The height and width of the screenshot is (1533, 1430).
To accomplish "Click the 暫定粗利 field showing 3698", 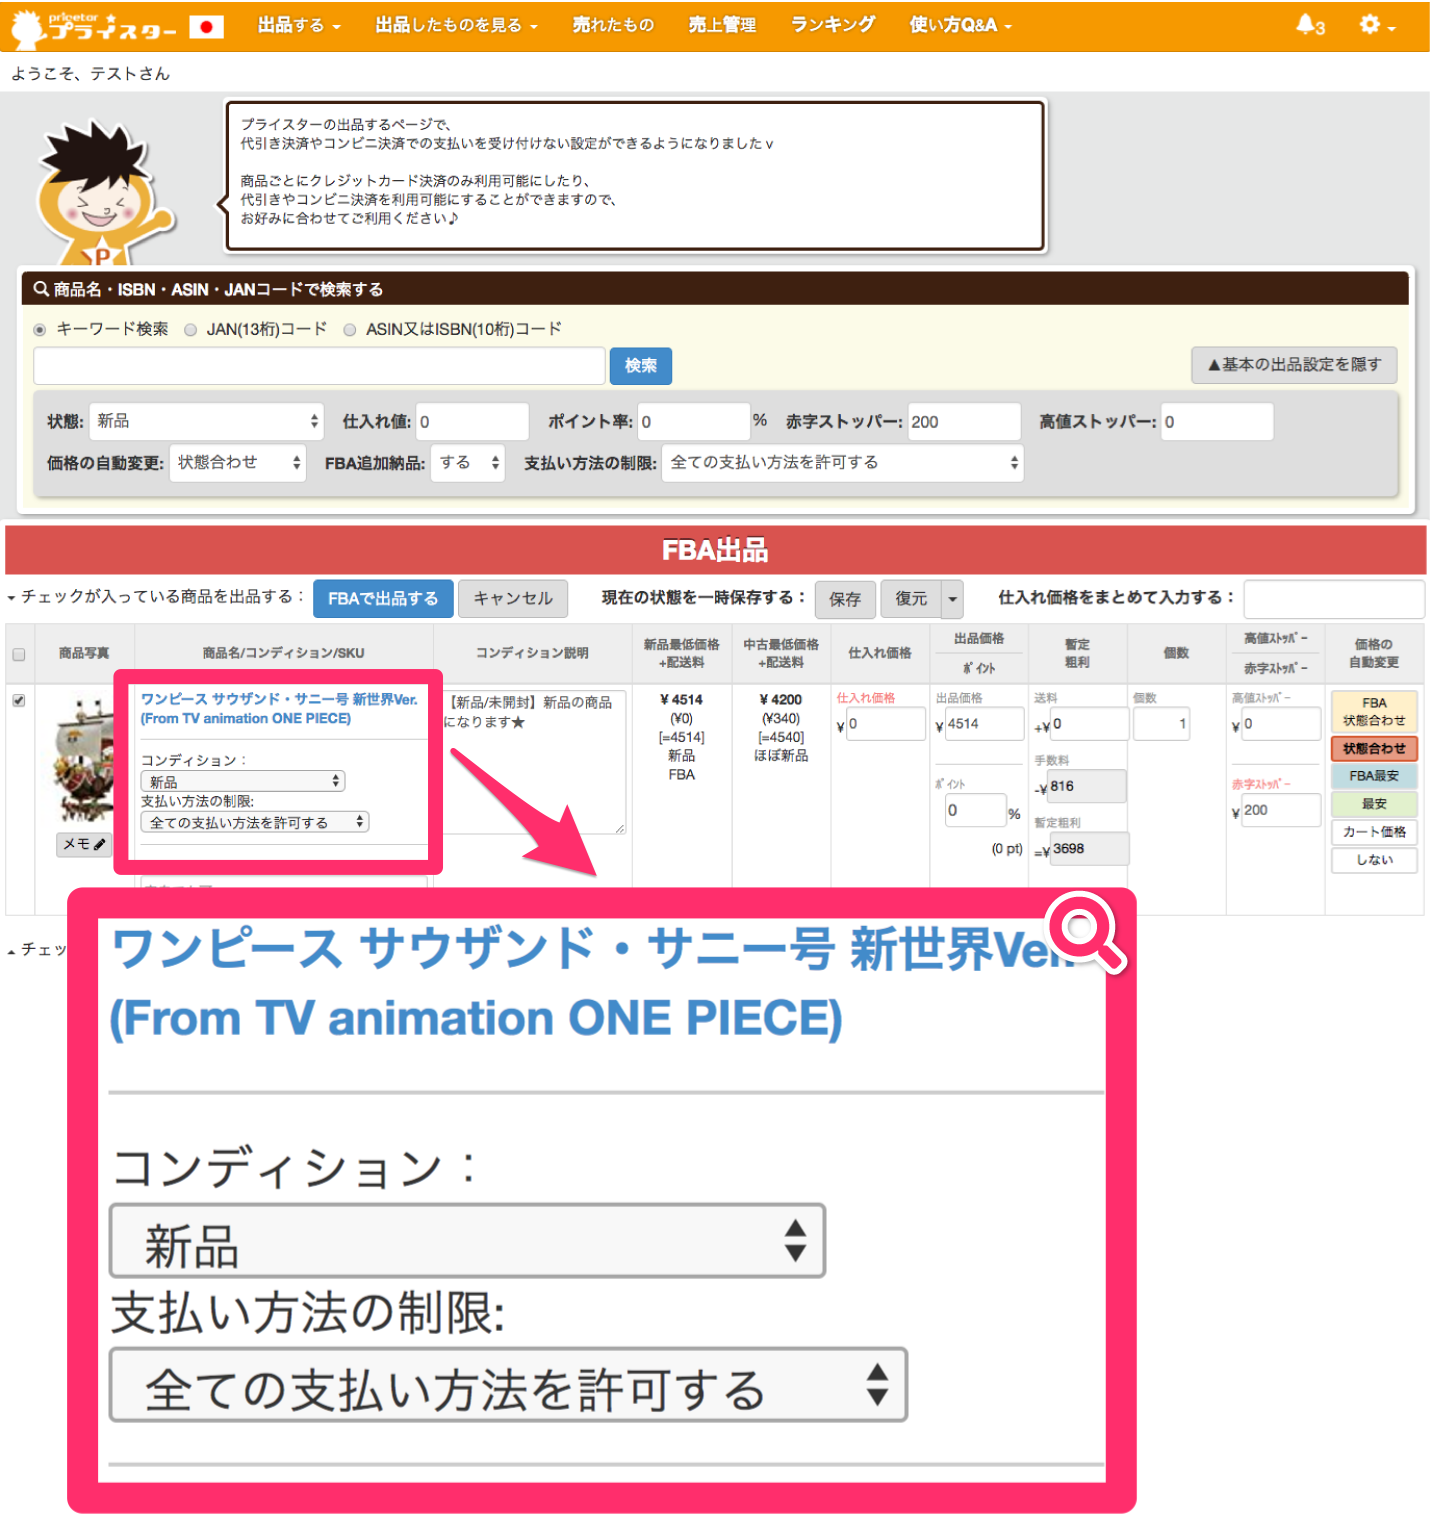I will click(x=1089, y=849).
